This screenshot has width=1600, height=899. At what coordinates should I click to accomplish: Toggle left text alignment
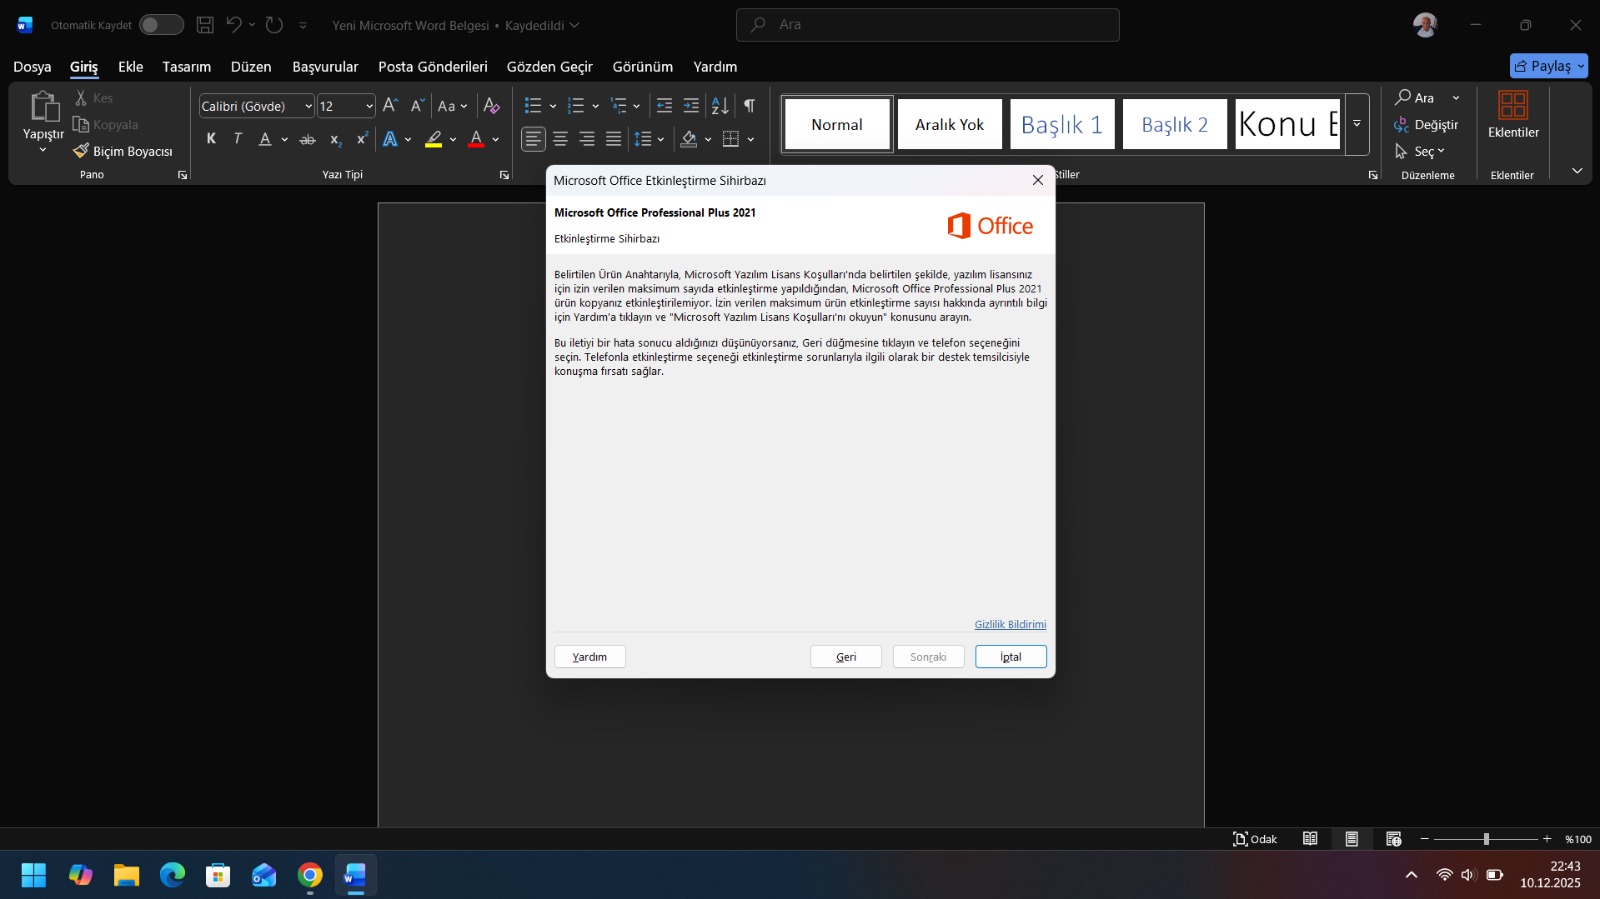533,139
